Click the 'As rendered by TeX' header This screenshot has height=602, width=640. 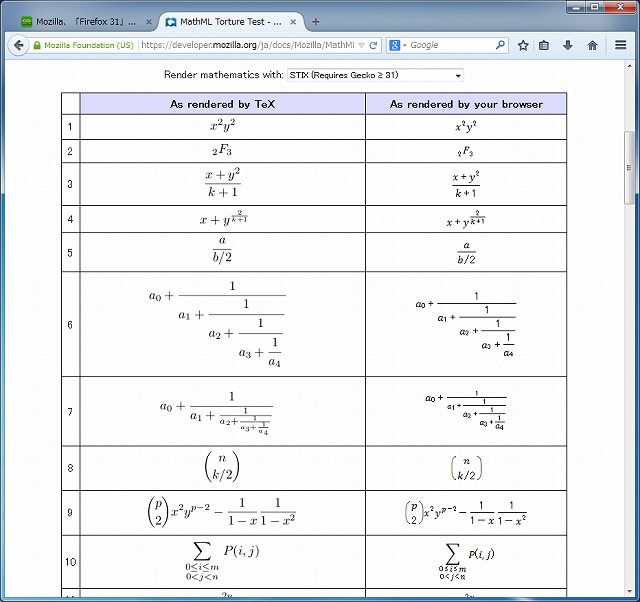[x=222, y=104]
